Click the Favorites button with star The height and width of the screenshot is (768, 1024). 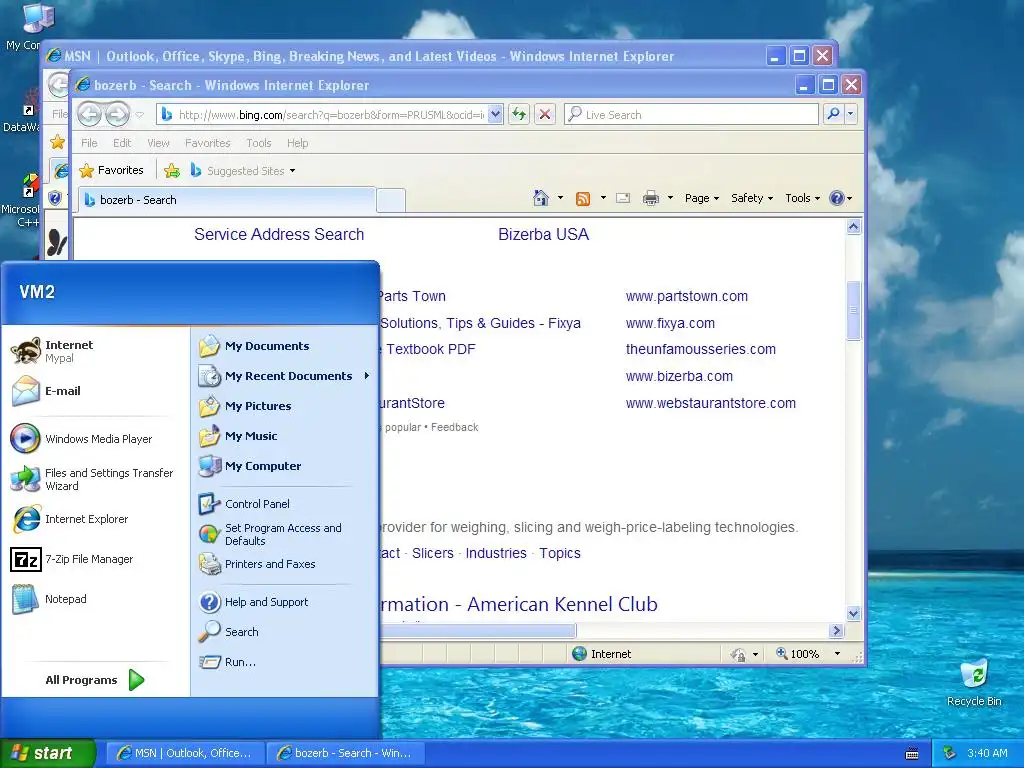pos(111,170)
